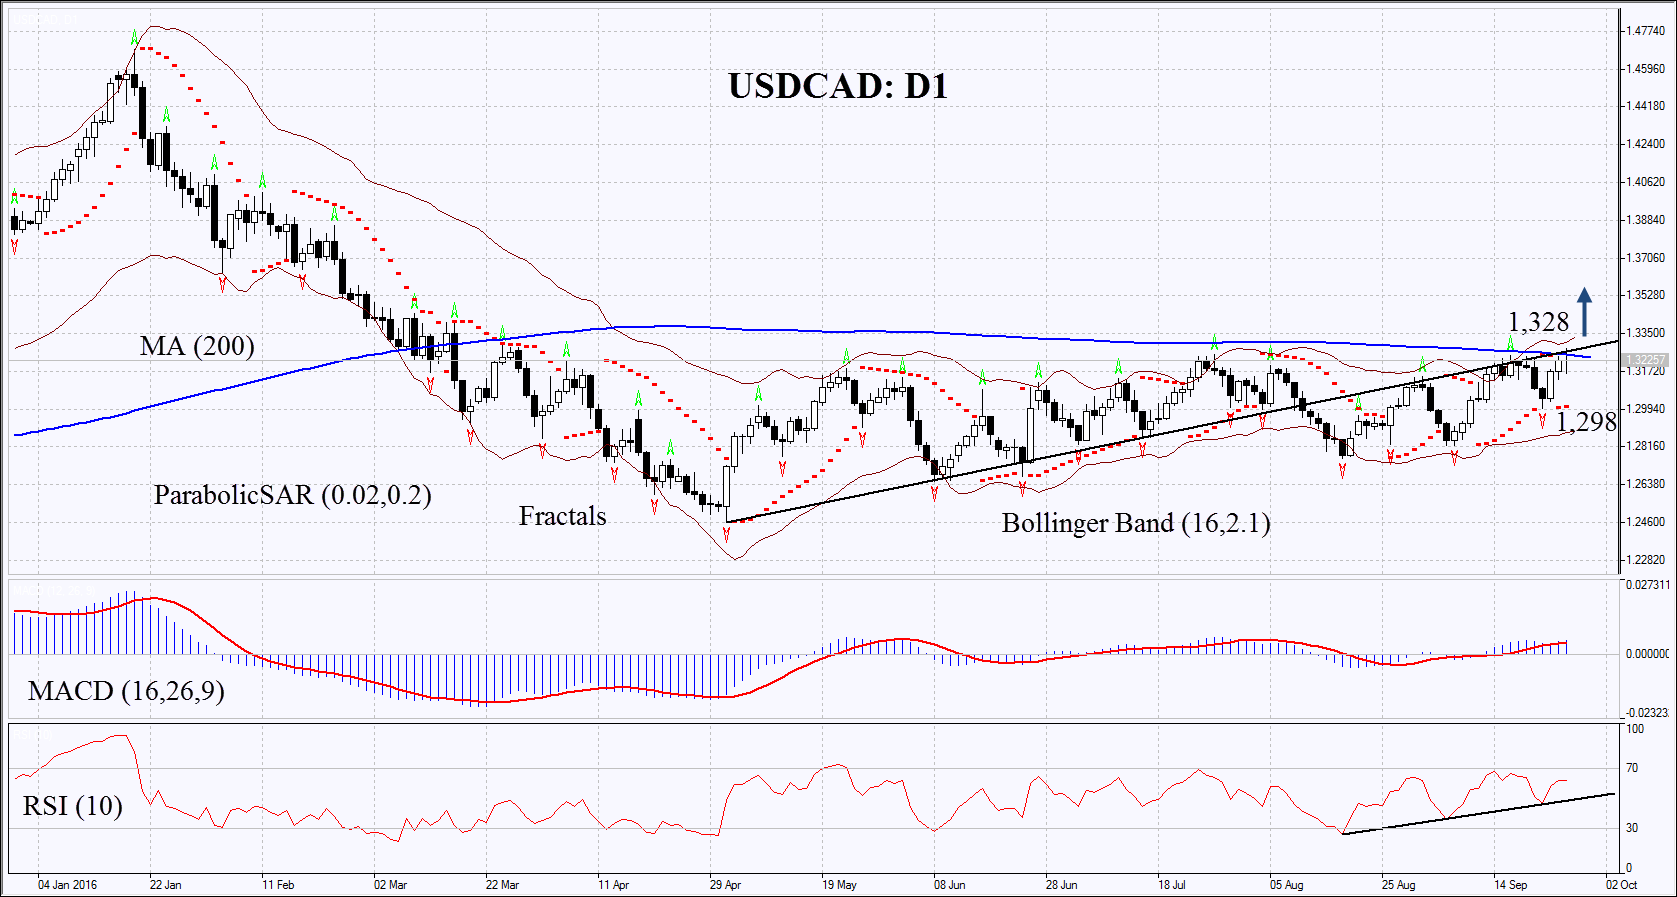Click the MACD 0.000000 scale value

click(1647, 654)
